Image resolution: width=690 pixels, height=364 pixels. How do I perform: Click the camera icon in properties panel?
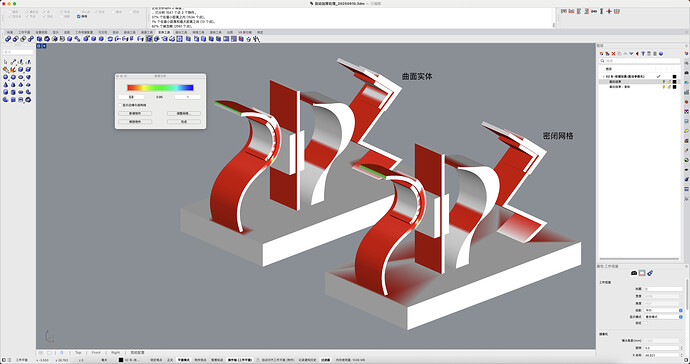(634, 273)
